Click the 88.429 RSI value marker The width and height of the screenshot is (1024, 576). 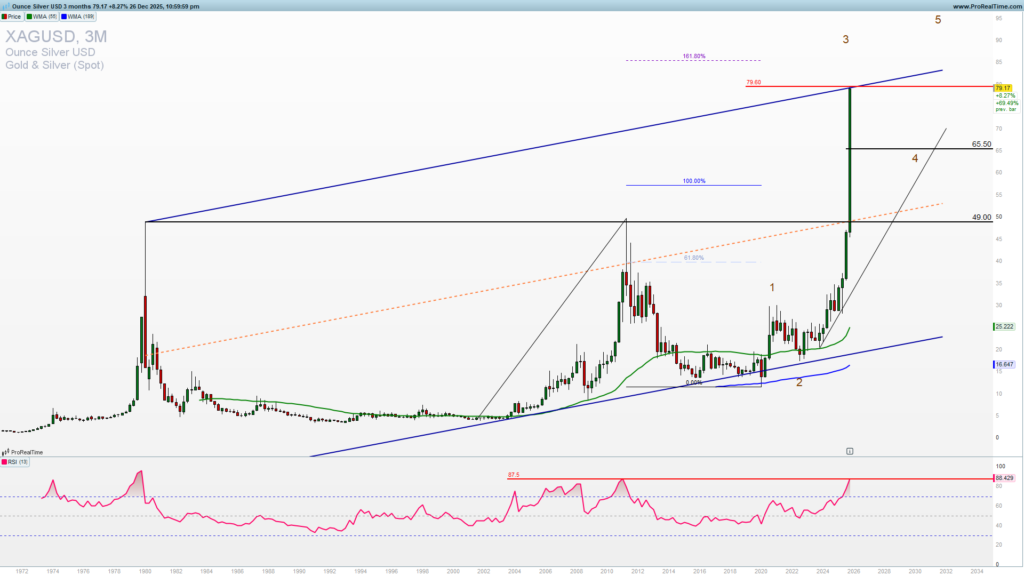(1003, 478)
